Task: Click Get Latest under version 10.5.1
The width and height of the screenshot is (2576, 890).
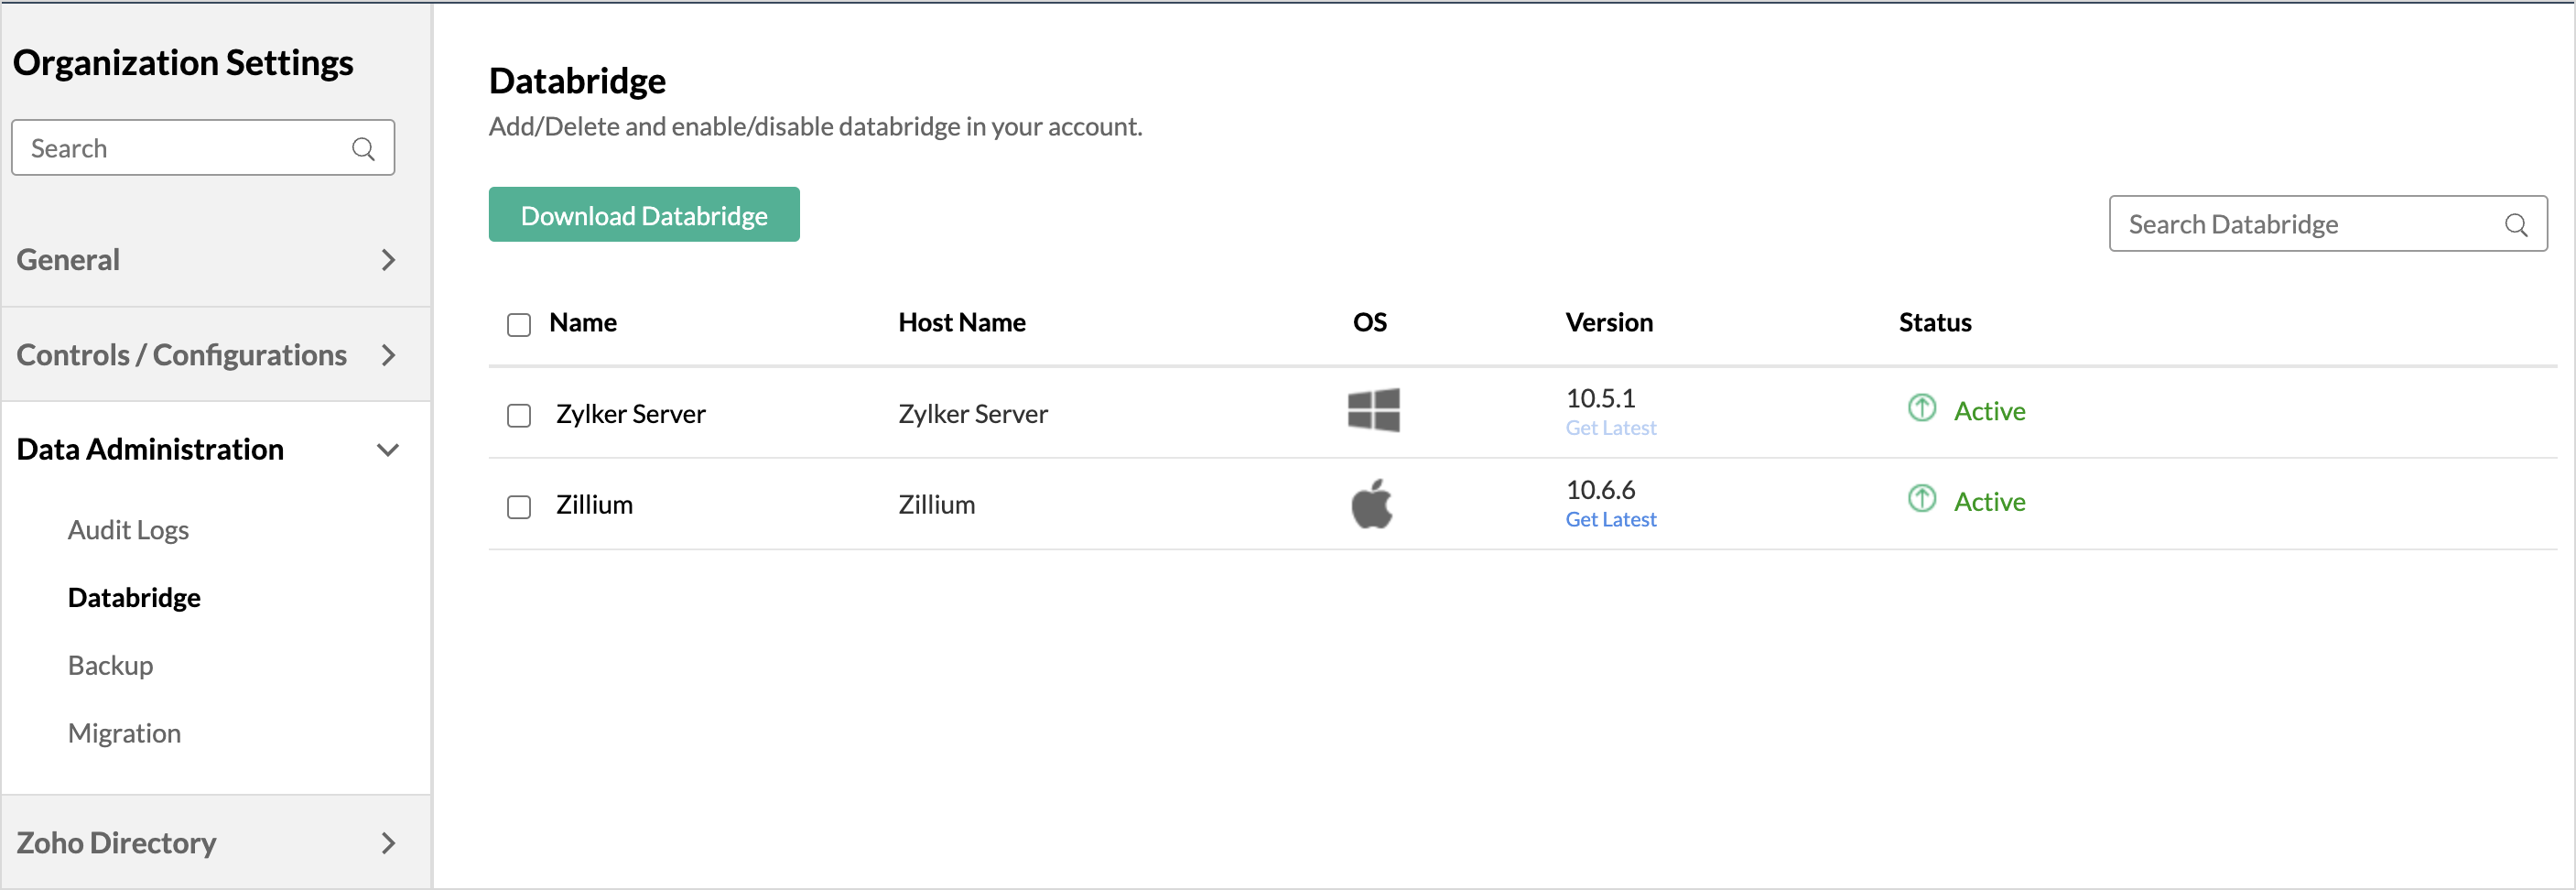Action: click(1610, 428)
